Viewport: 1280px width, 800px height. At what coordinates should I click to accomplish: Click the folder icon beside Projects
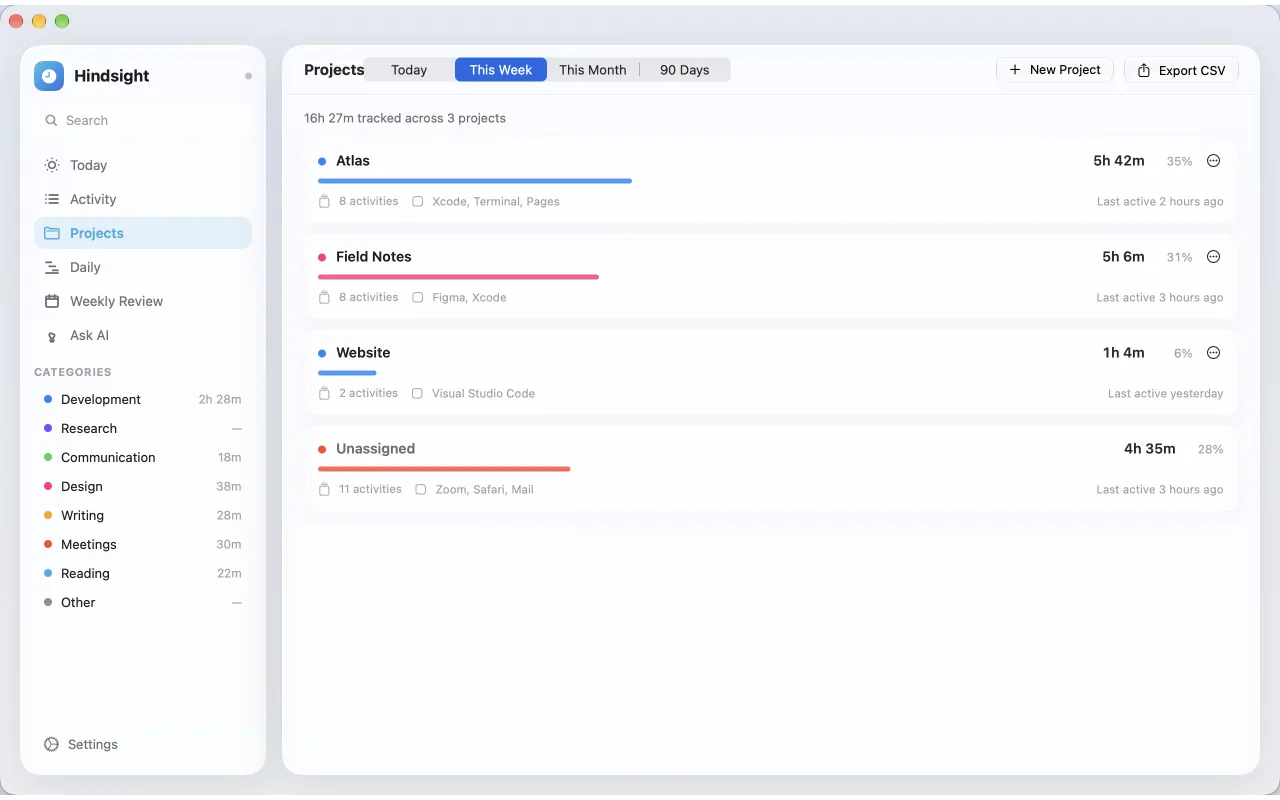[x=52, y=233]
